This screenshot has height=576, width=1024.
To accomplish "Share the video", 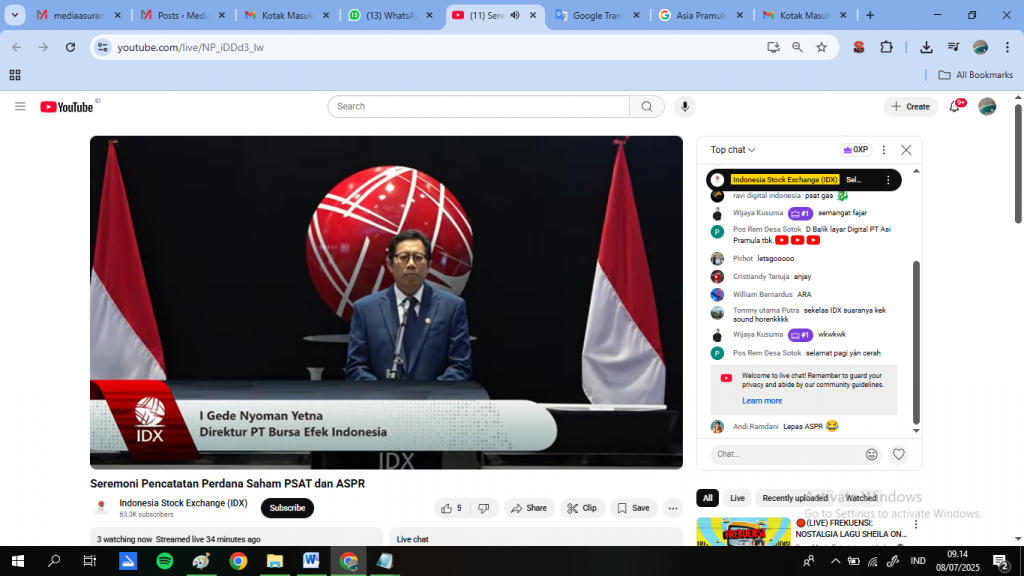I will [529, 508].
